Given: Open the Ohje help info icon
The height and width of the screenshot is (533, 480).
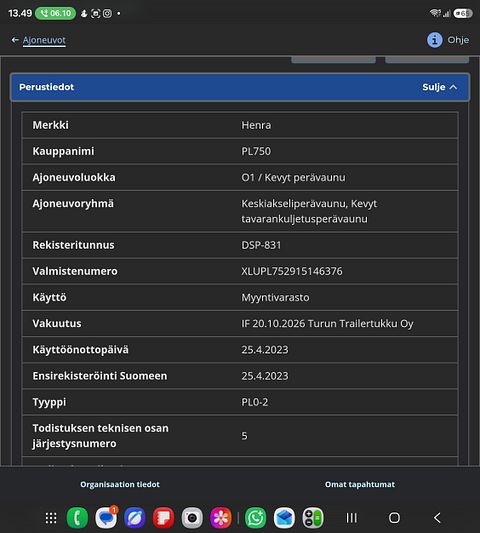Looking at the screenshot, I should pyautogui.click(x=434, y=40).
